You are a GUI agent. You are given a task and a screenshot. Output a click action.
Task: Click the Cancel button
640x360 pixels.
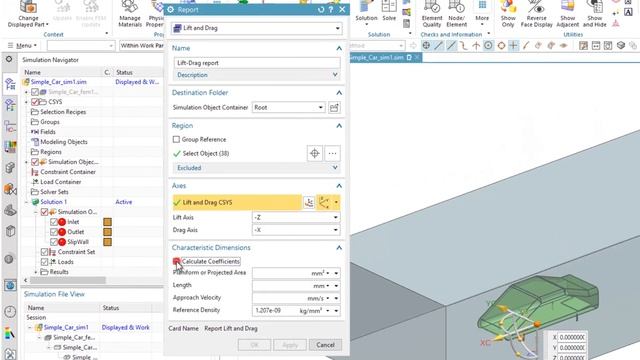pos(325,345)
